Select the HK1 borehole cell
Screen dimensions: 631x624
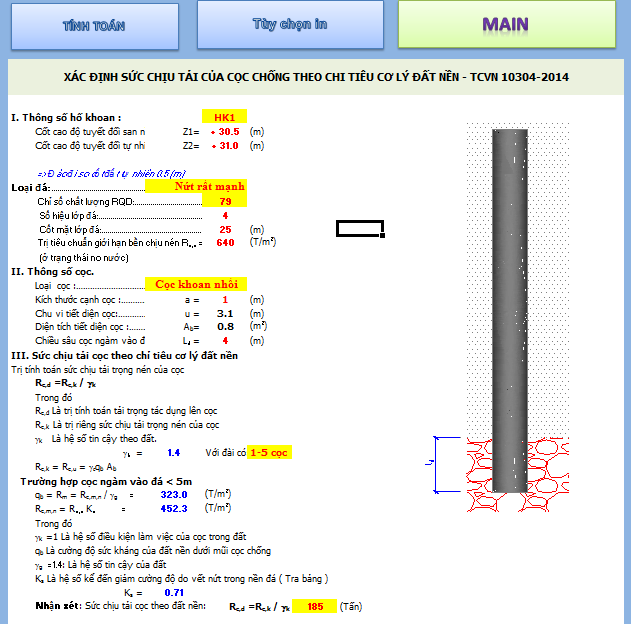click(x=224, y=117)
